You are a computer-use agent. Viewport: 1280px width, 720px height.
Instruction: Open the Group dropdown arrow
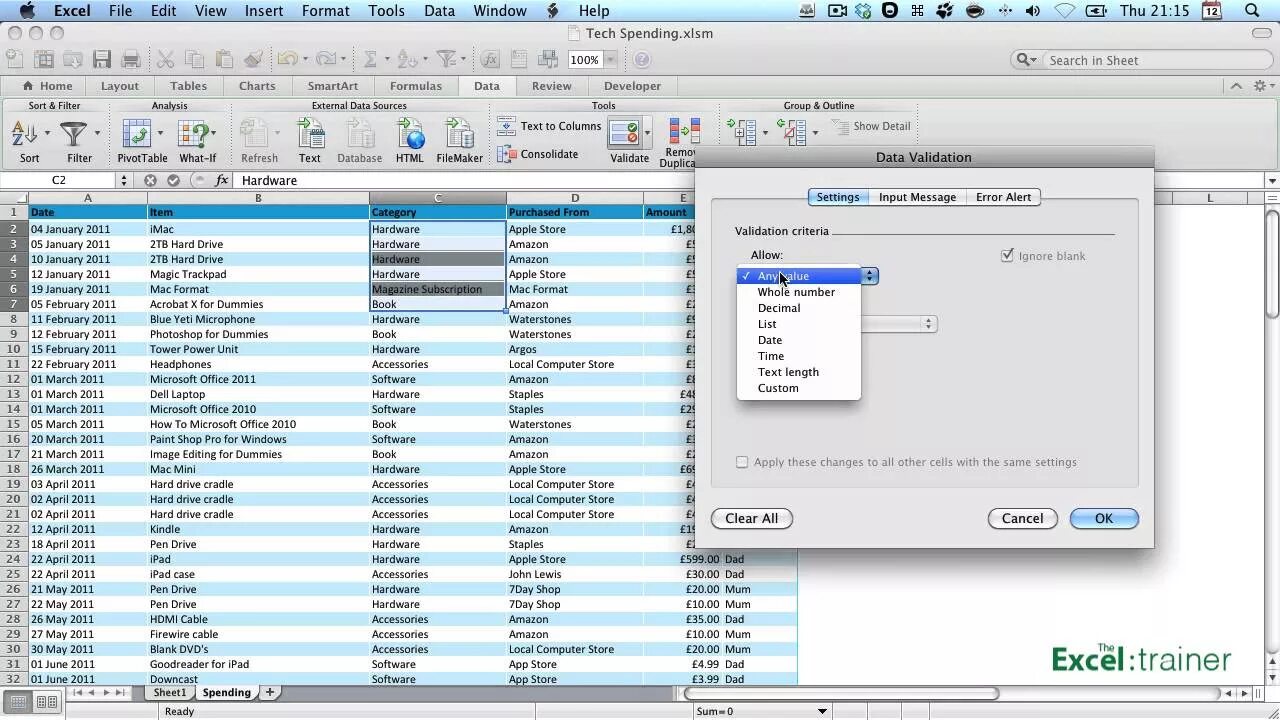pos(765,132)
